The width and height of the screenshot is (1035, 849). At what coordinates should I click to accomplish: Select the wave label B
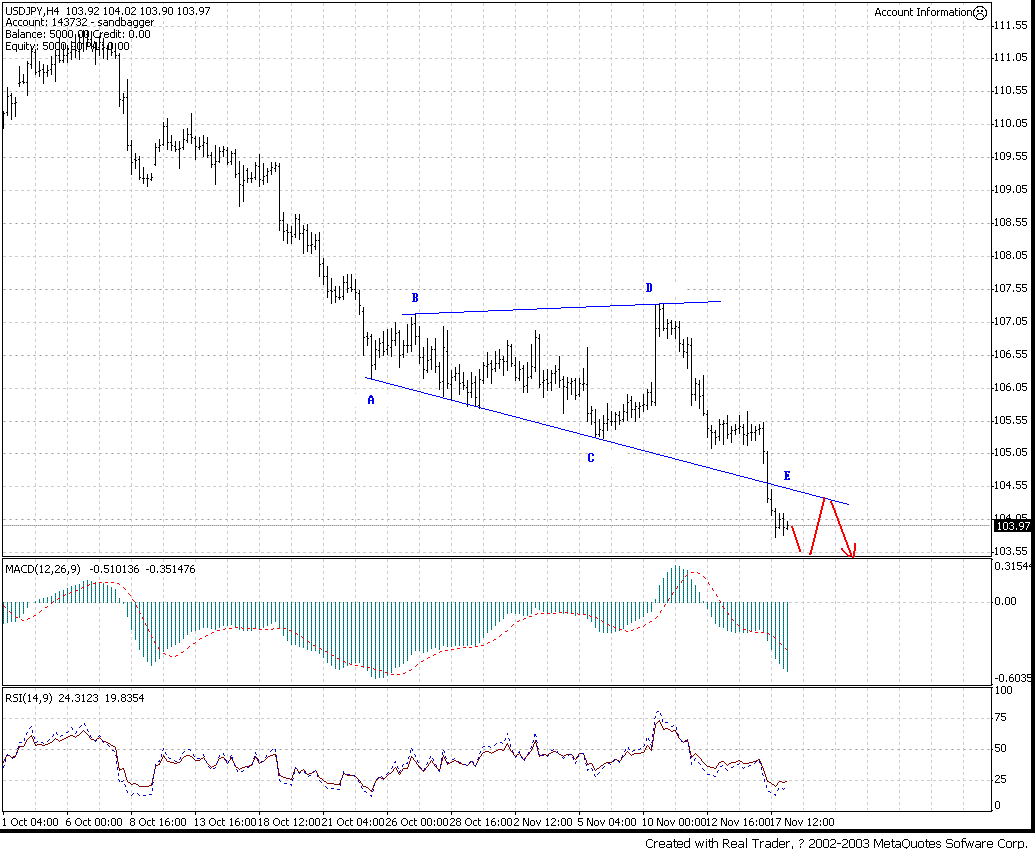point(415,298)
